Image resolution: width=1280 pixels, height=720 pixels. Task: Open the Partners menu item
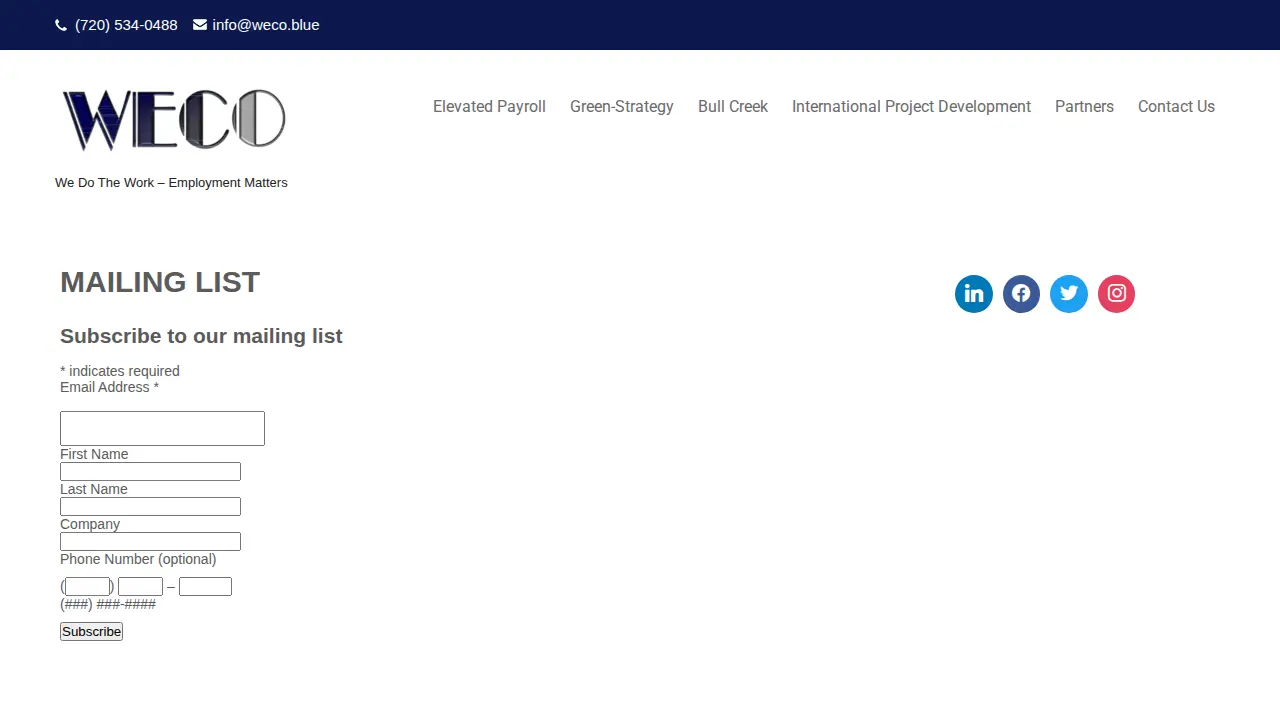[x=1084, y=106]
